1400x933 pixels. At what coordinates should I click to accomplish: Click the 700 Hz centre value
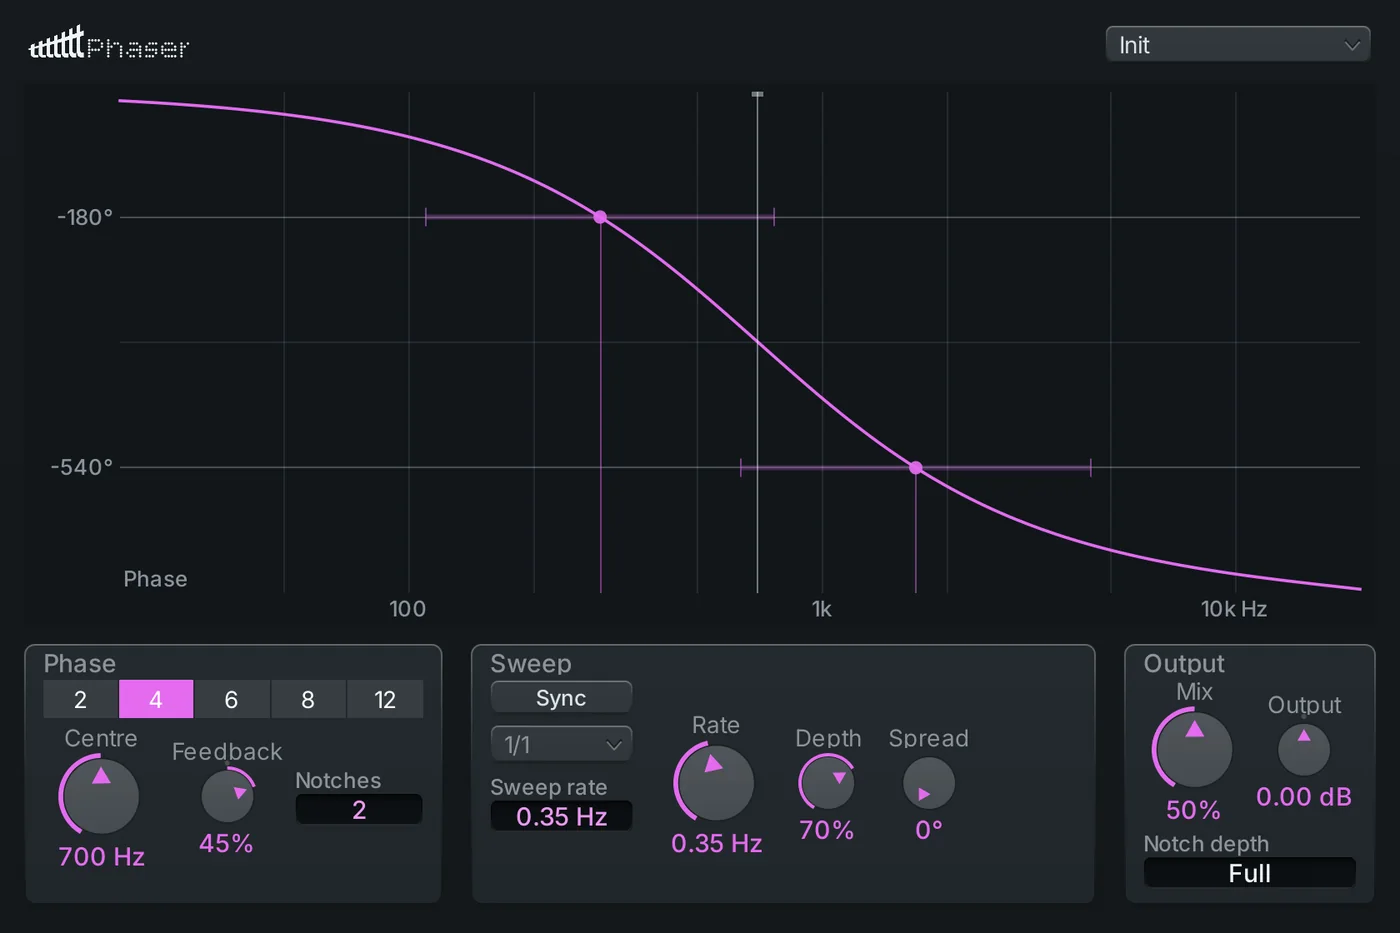point(102,857)
